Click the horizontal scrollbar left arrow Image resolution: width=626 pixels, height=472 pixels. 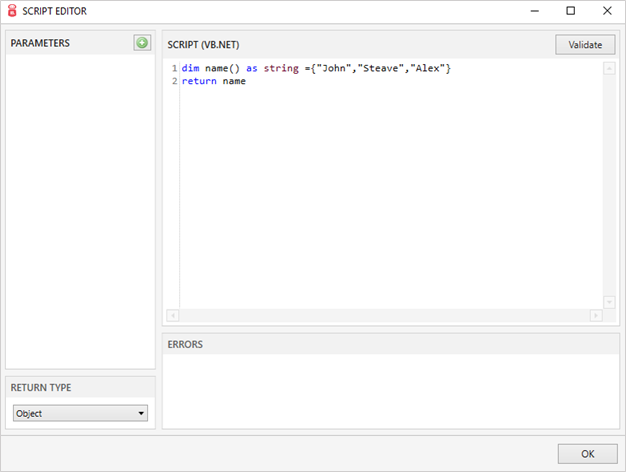pos(172,316)
